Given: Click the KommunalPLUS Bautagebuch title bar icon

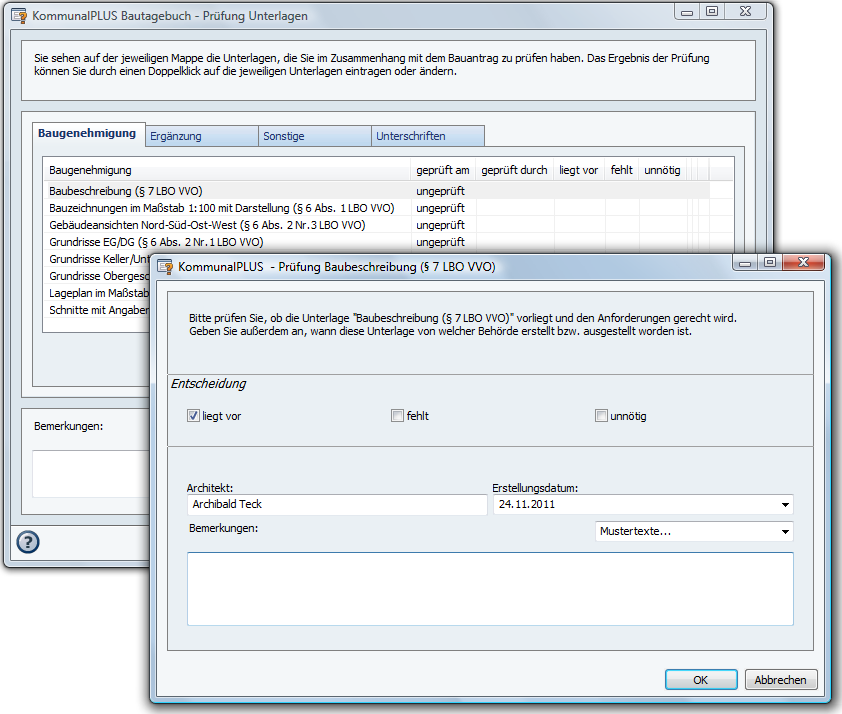Looking at the screenshot, I should click(x=19, y=16).
